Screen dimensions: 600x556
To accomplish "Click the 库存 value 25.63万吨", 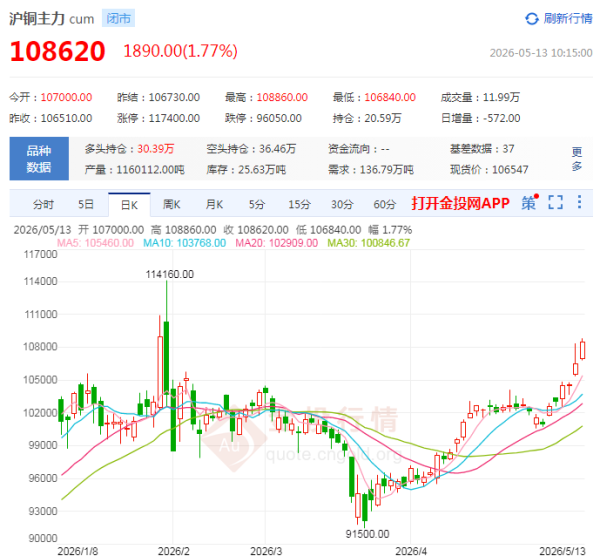I will point(262,170).
